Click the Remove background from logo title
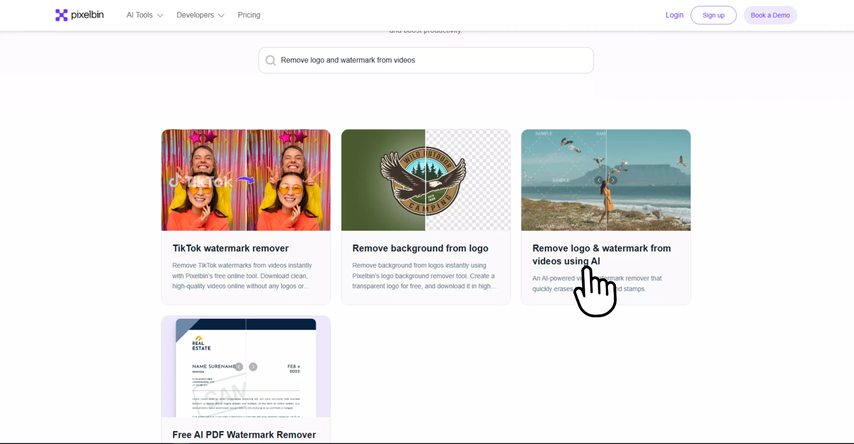The height and width of the screenshot is (444, 854). [x=420, y=248]
